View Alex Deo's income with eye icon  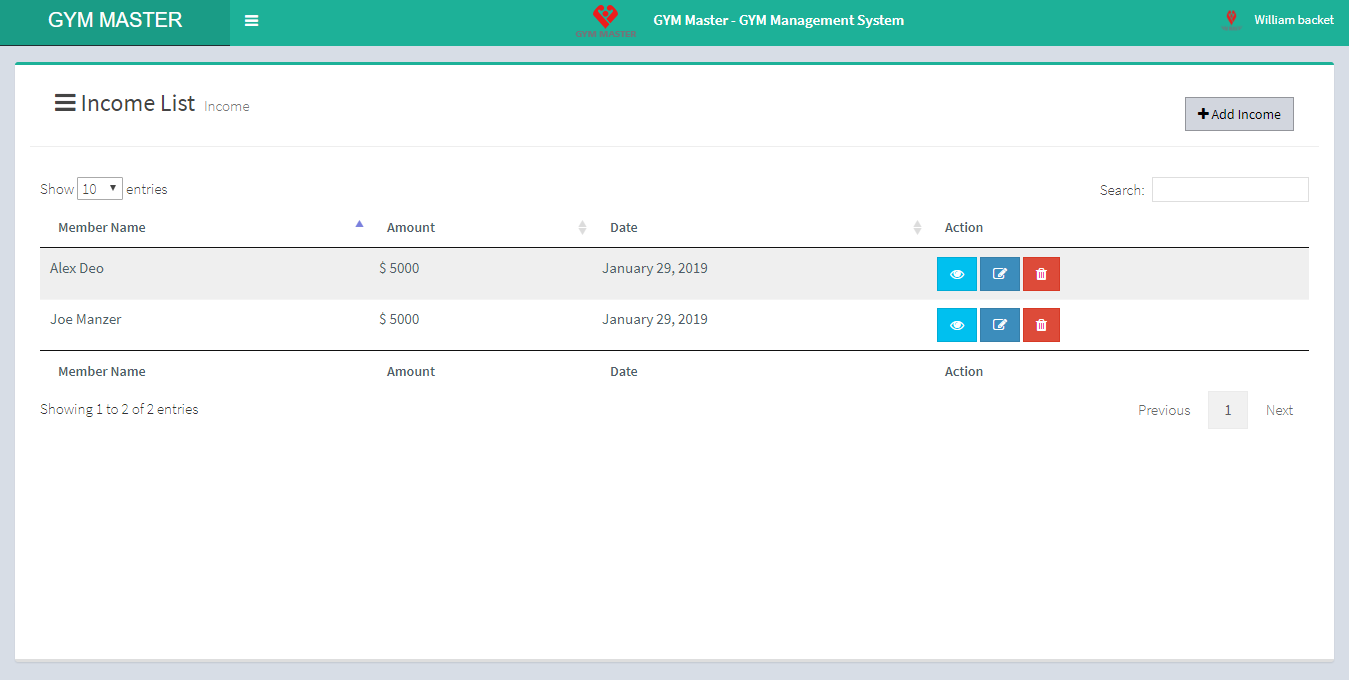pos(956,274)
